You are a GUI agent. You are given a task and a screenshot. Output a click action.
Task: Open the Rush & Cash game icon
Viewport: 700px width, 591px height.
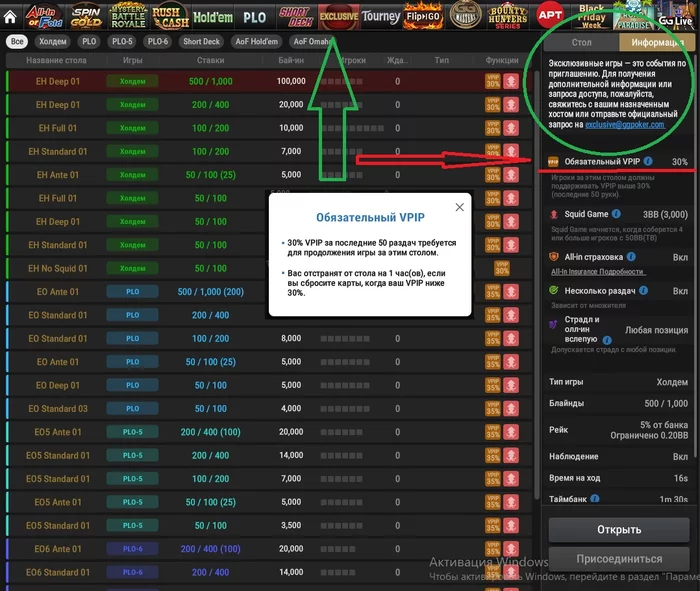click(170, 18)
